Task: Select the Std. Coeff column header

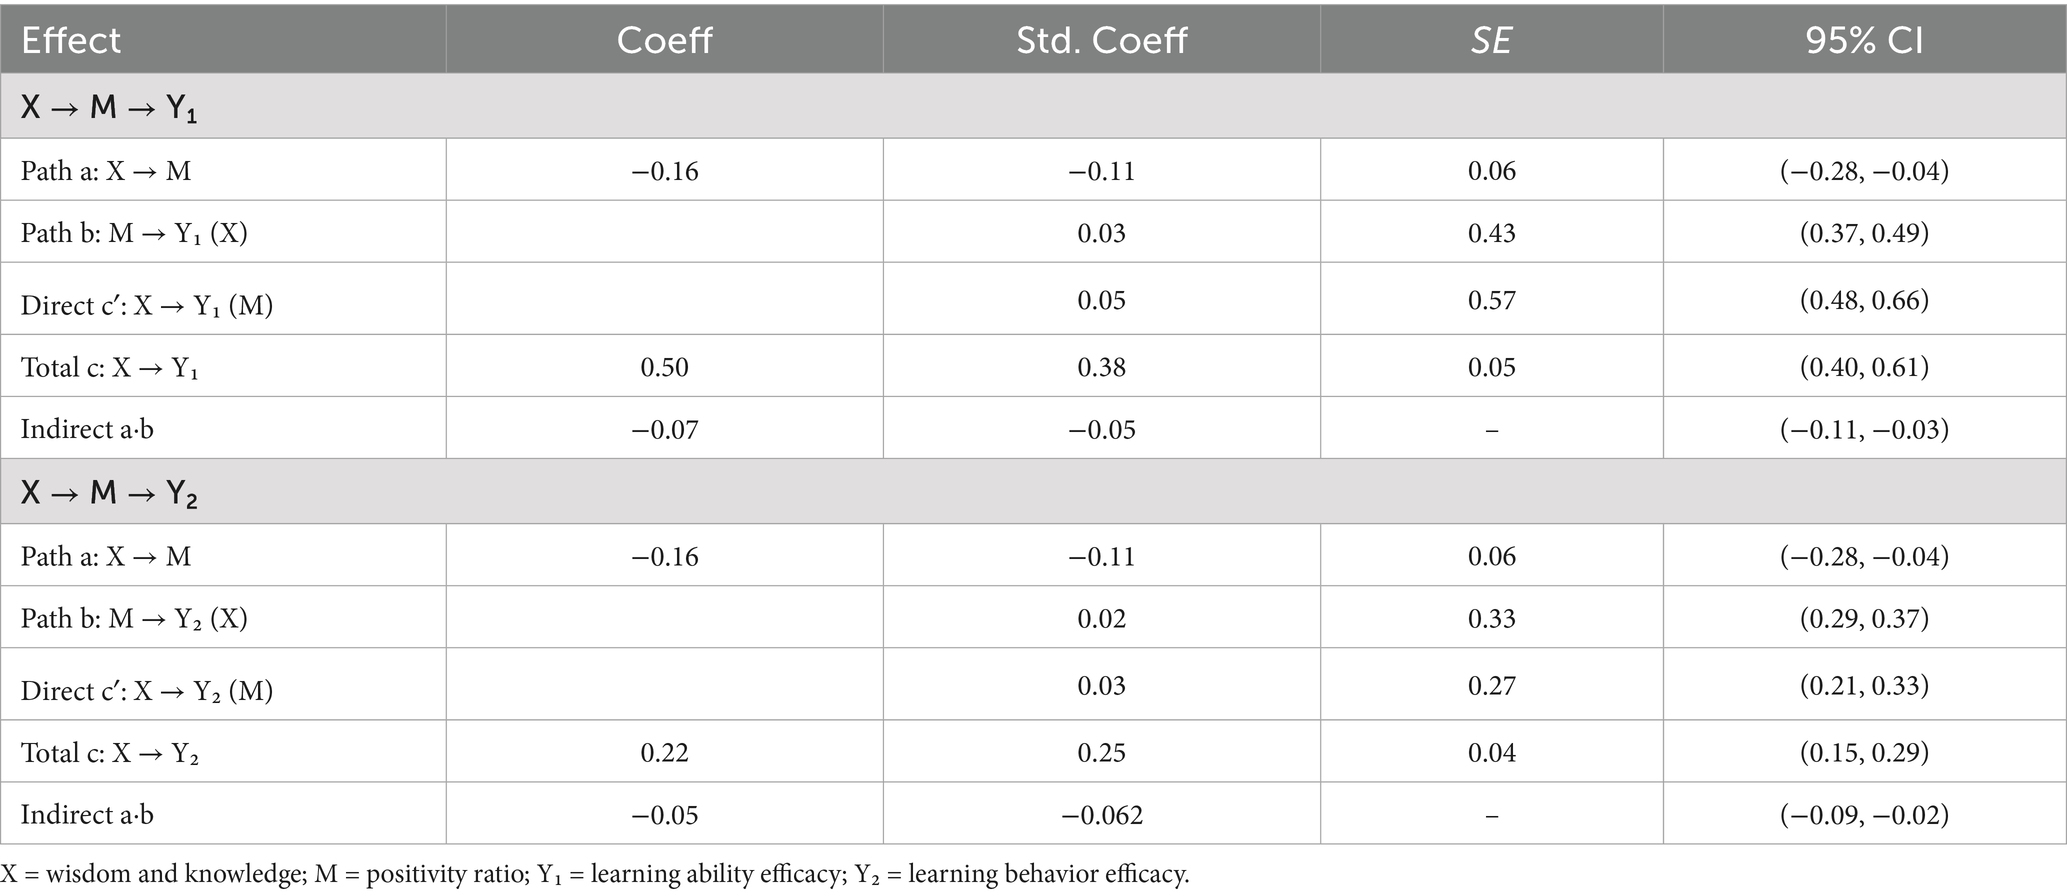Action: pyautogui.click(x=1101, y=40)
